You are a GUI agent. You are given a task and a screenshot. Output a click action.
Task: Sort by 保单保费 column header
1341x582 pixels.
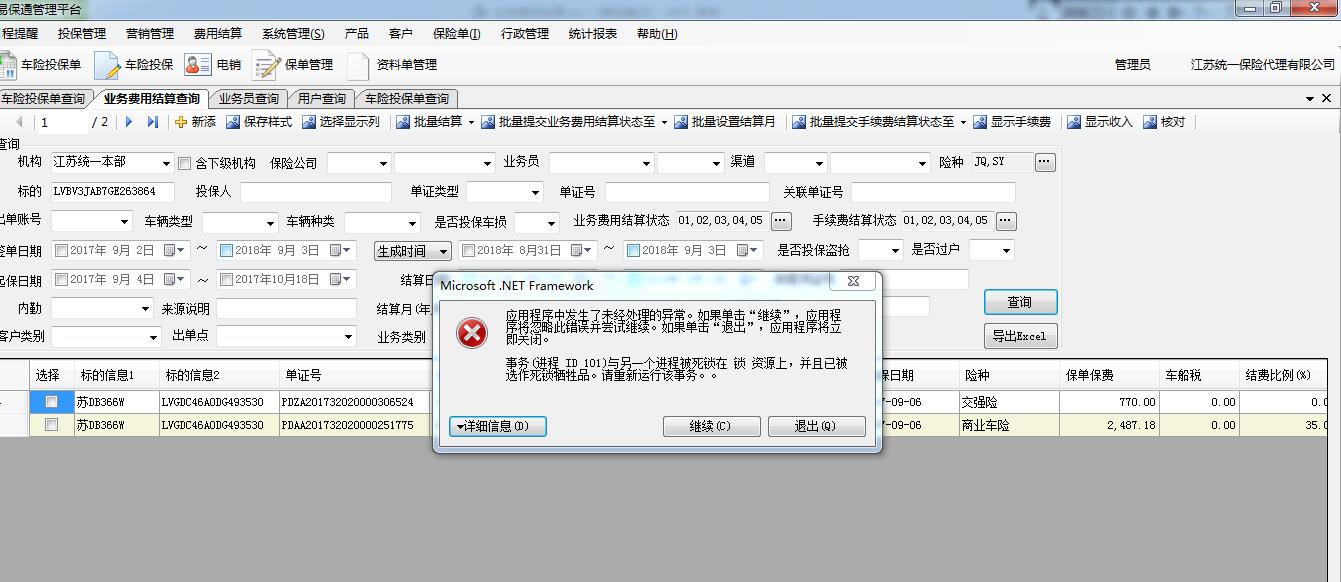(1111, 376)
